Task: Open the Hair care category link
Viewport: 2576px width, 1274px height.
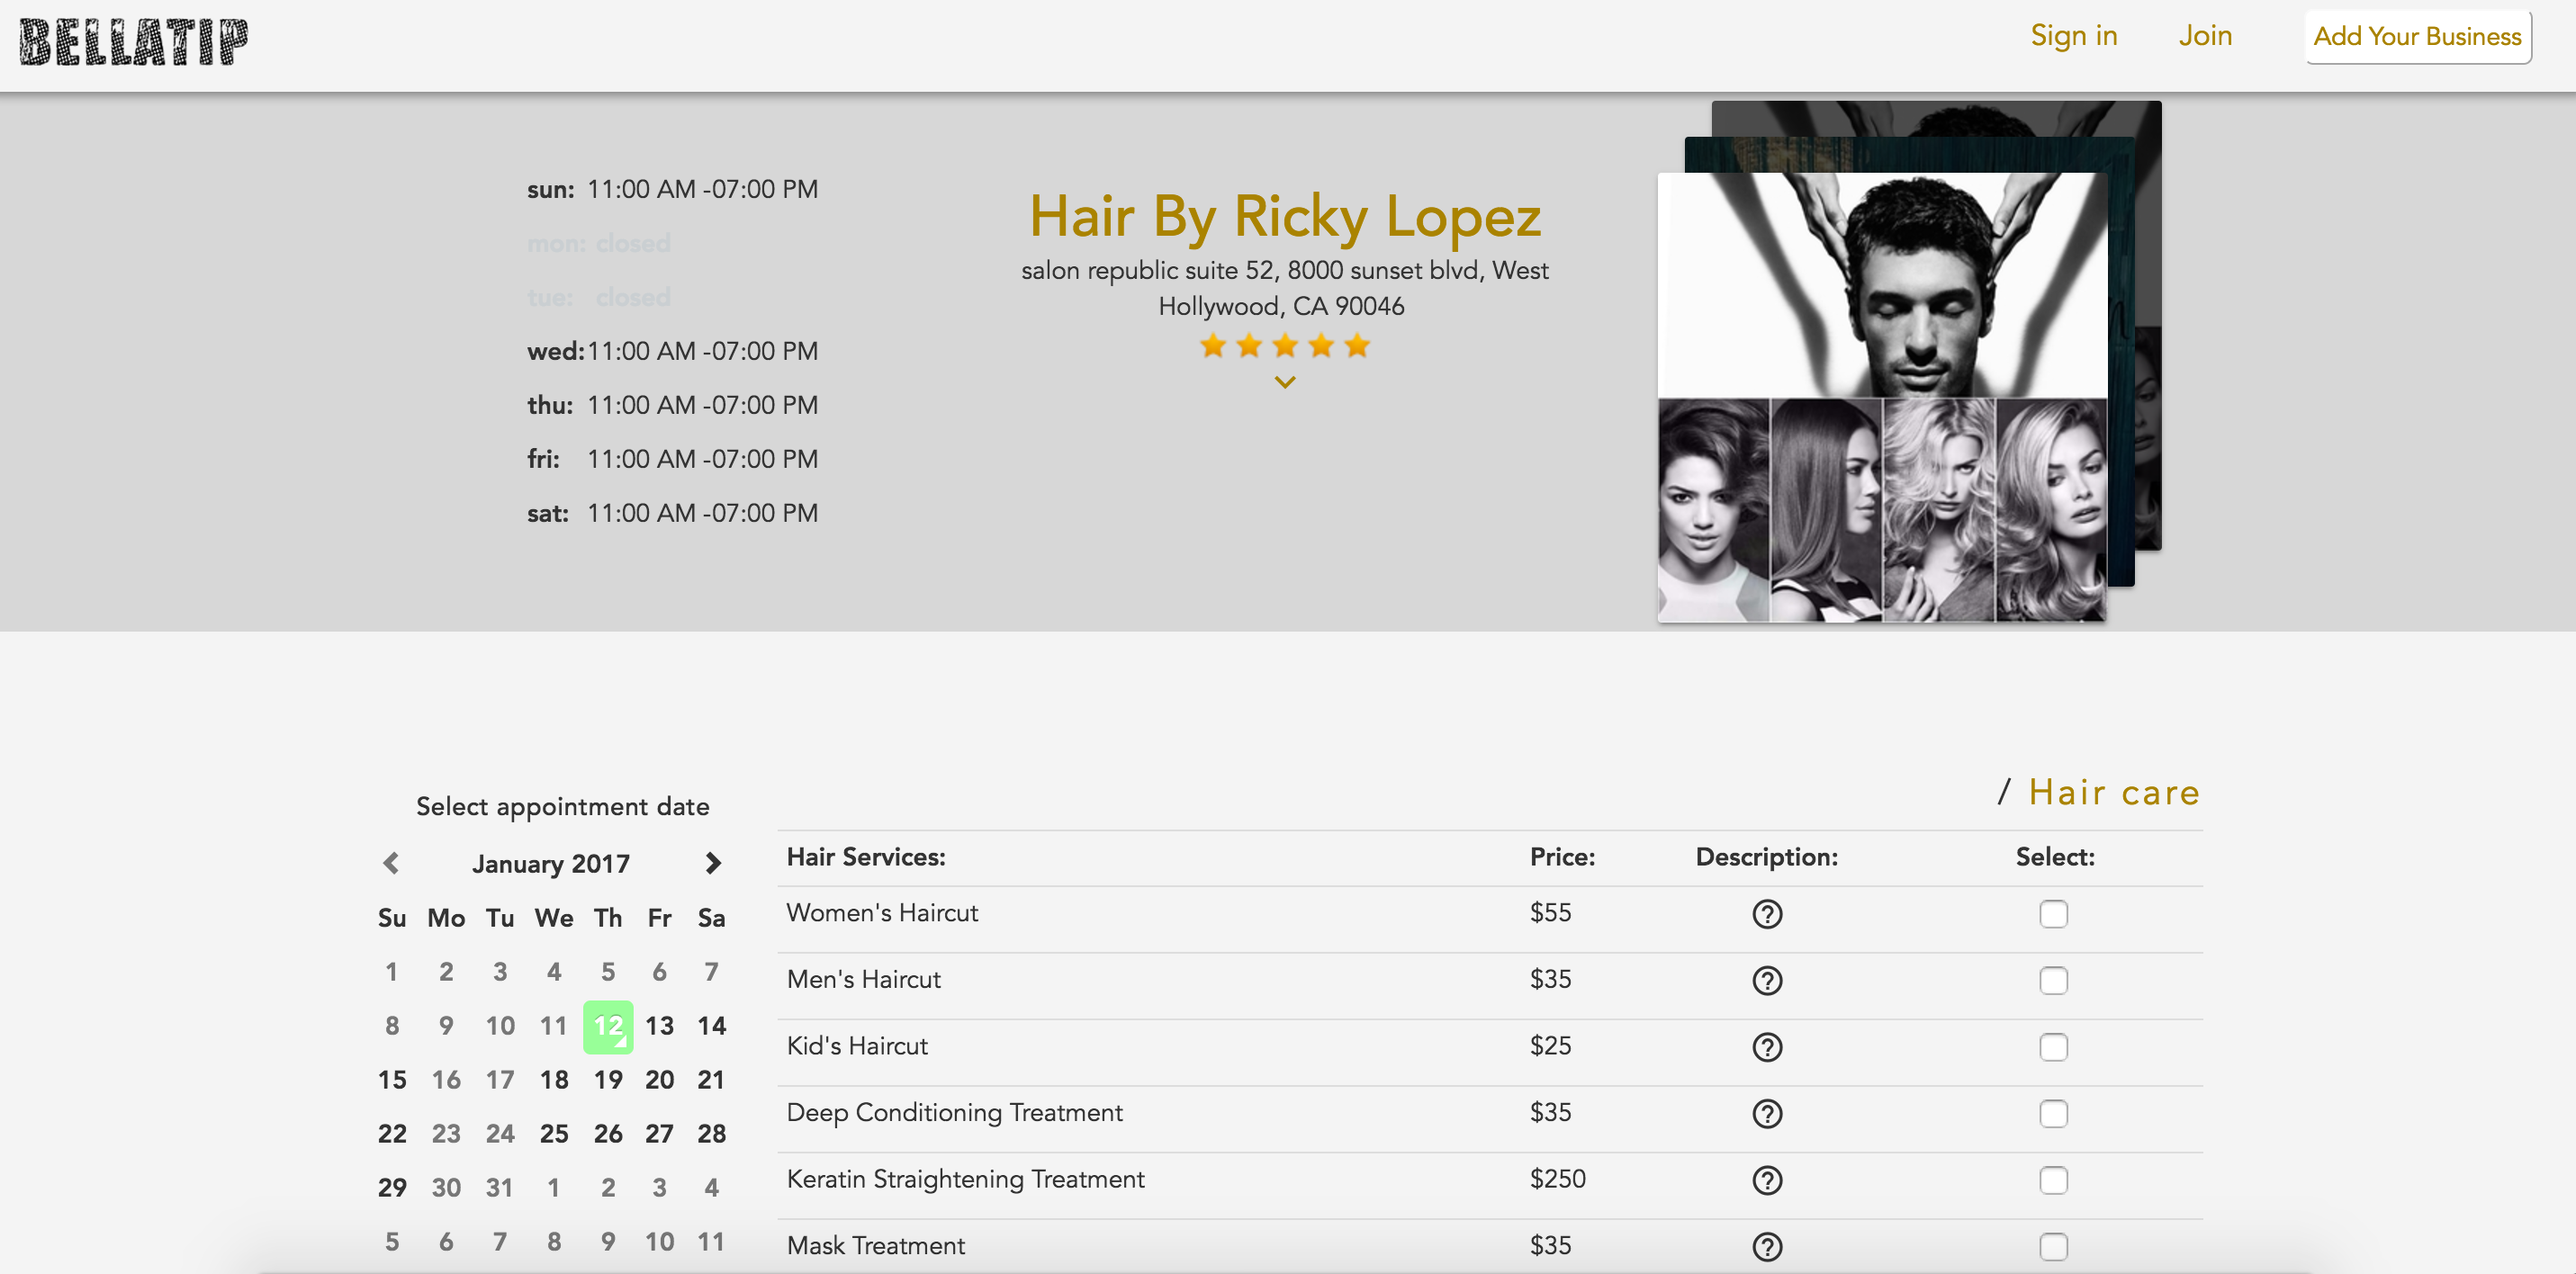Action: 2114,792
